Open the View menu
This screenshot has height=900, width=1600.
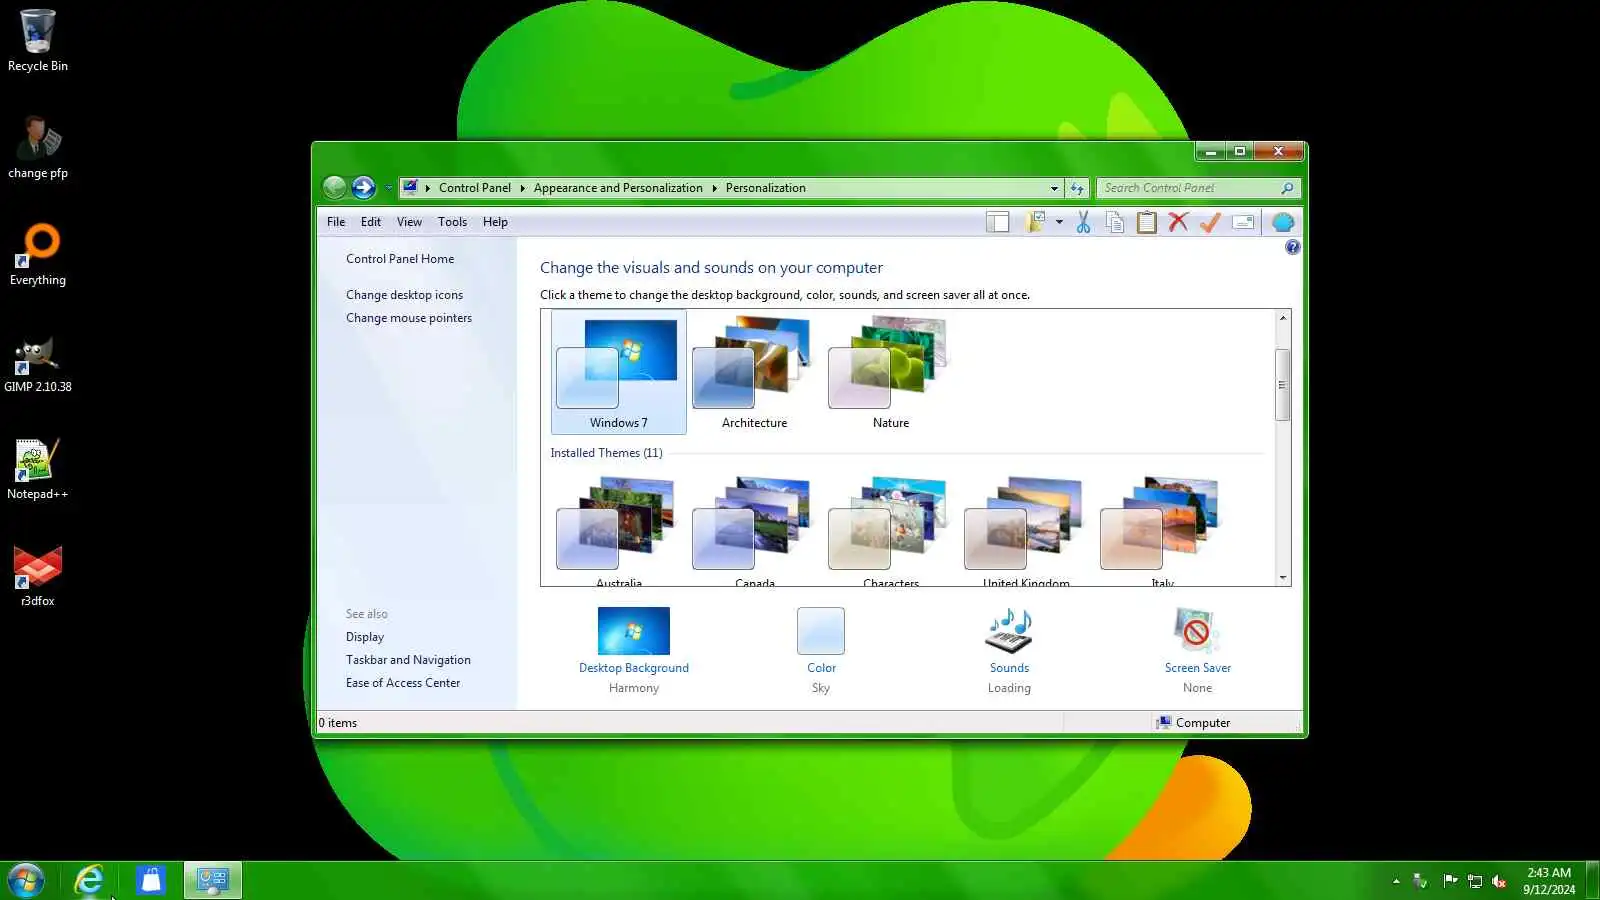409,222
